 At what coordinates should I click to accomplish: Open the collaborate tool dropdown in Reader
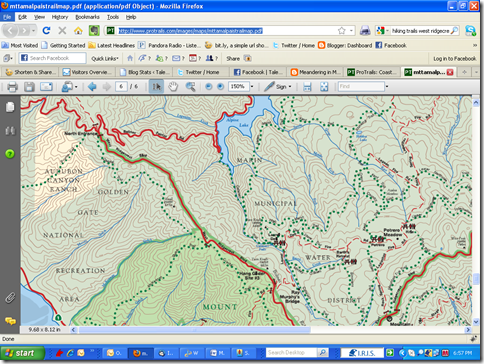click(76, 87)
